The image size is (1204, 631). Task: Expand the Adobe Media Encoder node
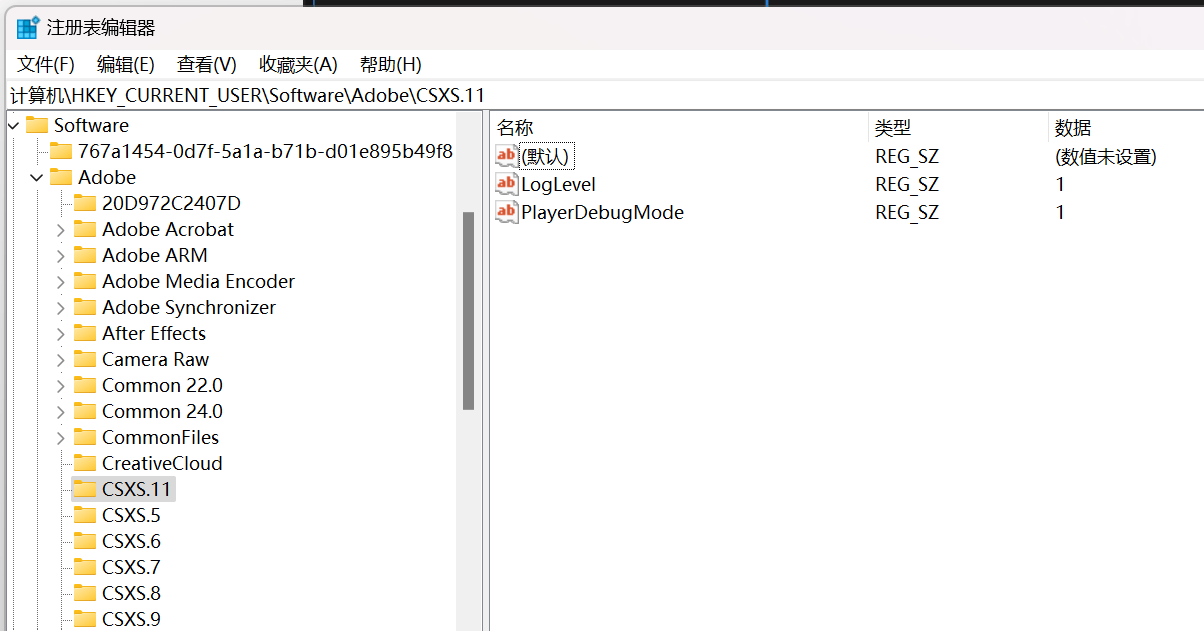61,281
